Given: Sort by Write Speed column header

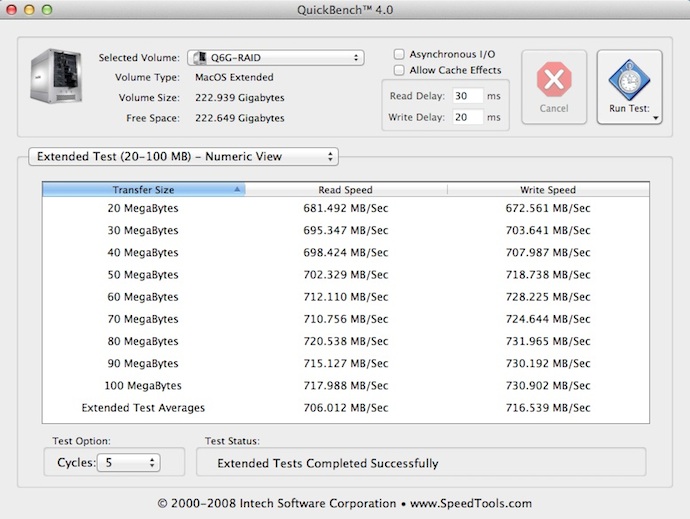Looking at the screenshot, I should coord(548,189).
